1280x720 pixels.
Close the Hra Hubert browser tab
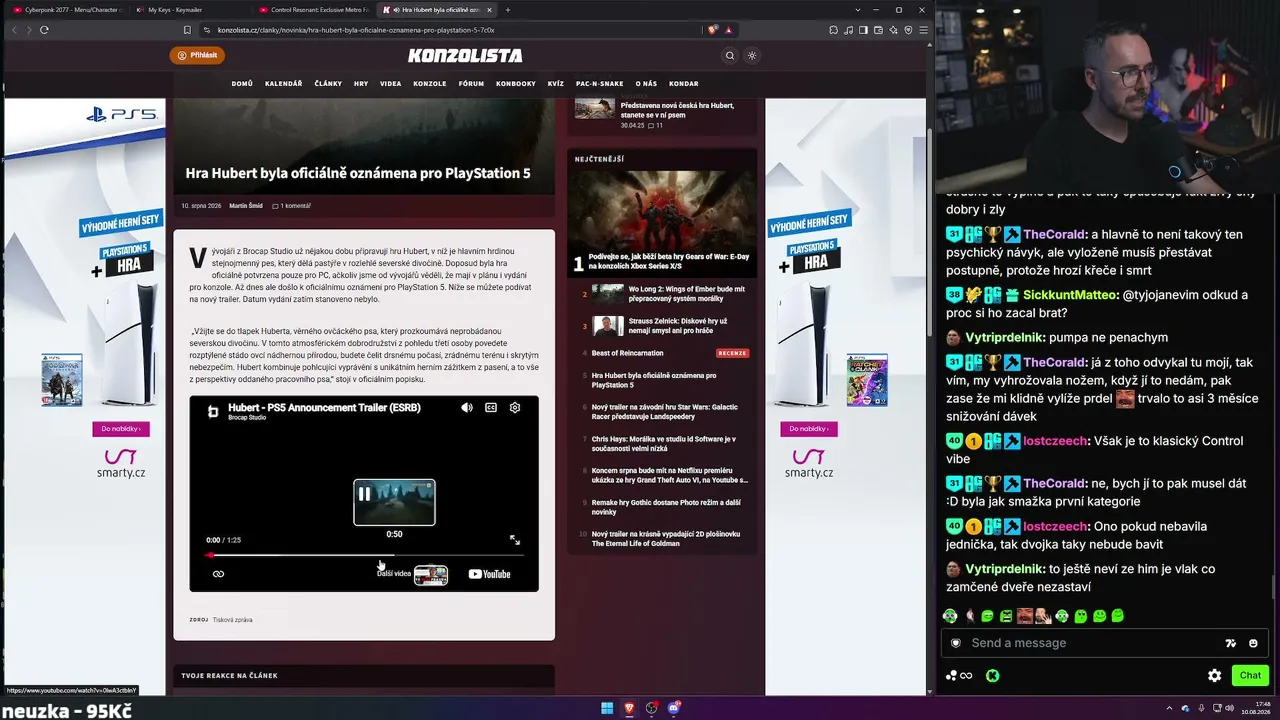click(x=489, y=10)
